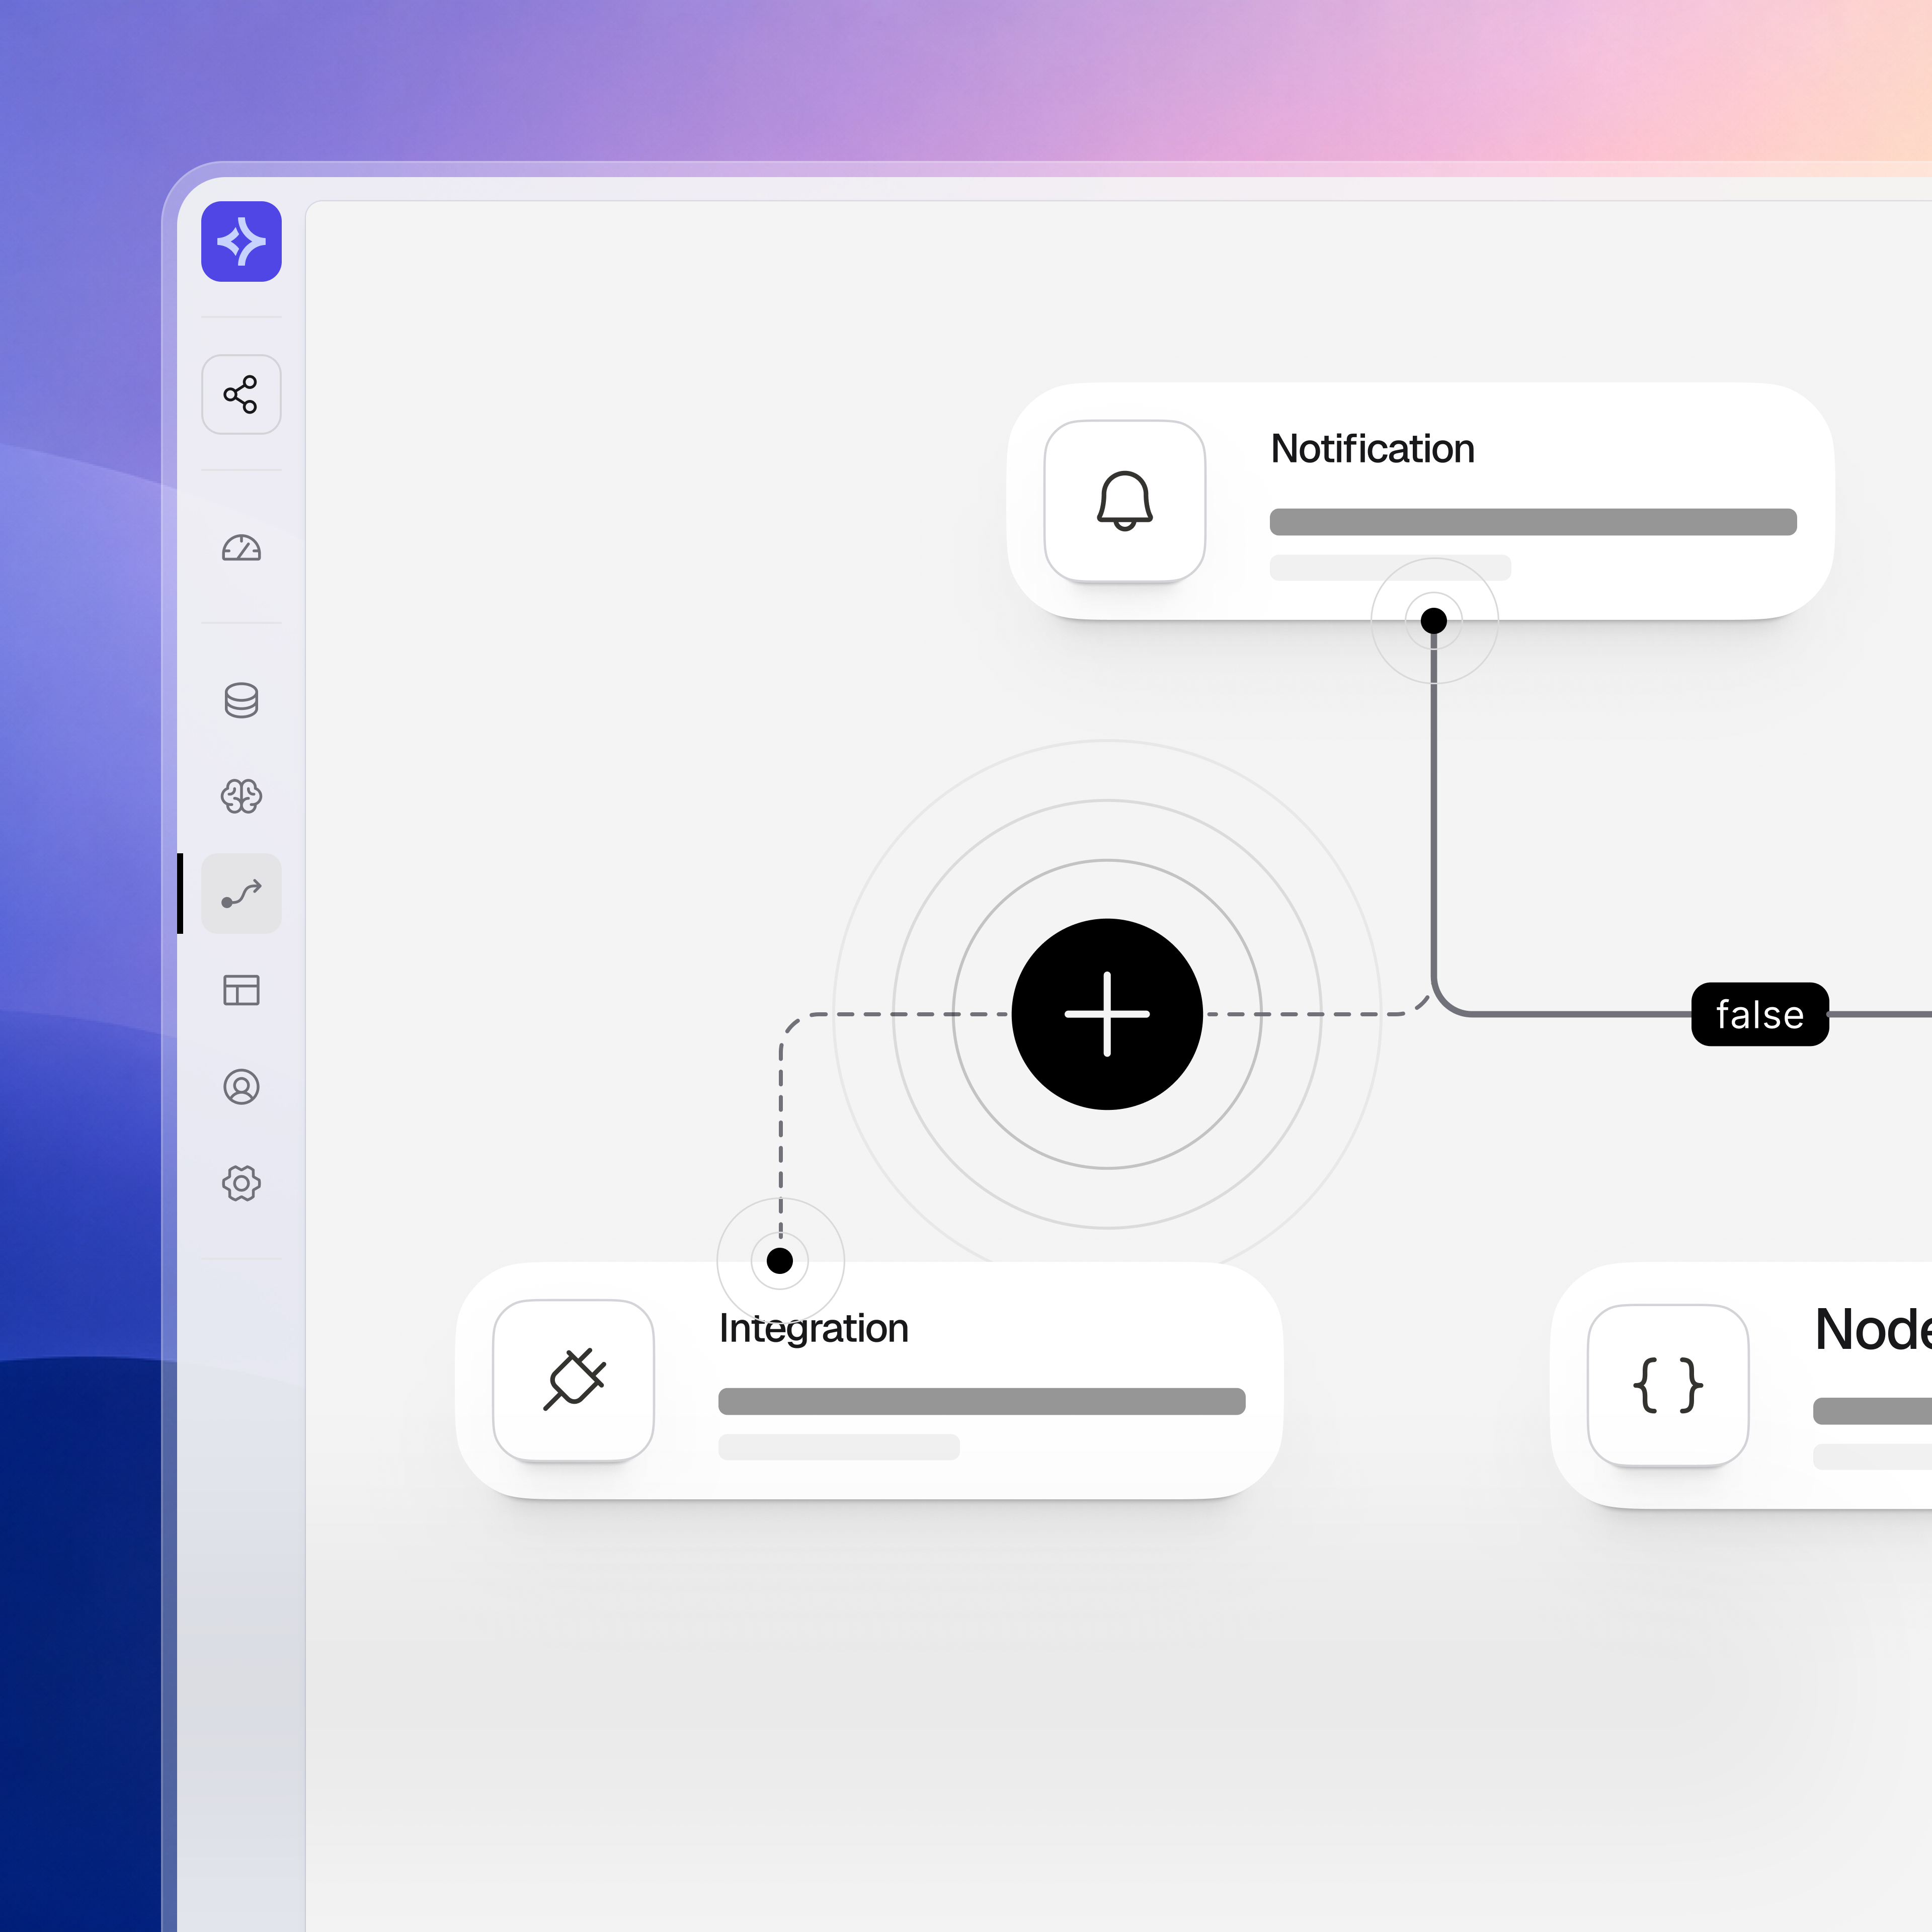1932x1932 pixels.
Task: Add a node with the plus button
Action: 1107,1014
